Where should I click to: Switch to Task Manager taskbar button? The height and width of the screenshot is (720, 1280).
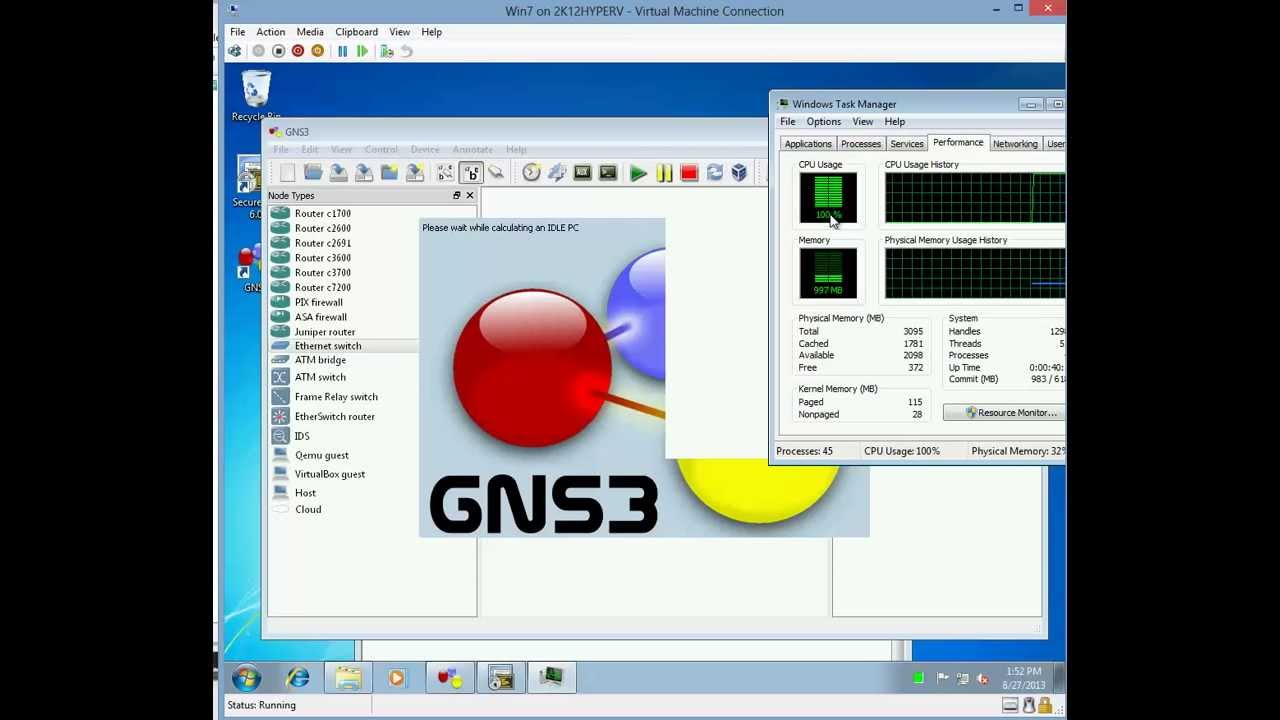[x=552, y=679]
